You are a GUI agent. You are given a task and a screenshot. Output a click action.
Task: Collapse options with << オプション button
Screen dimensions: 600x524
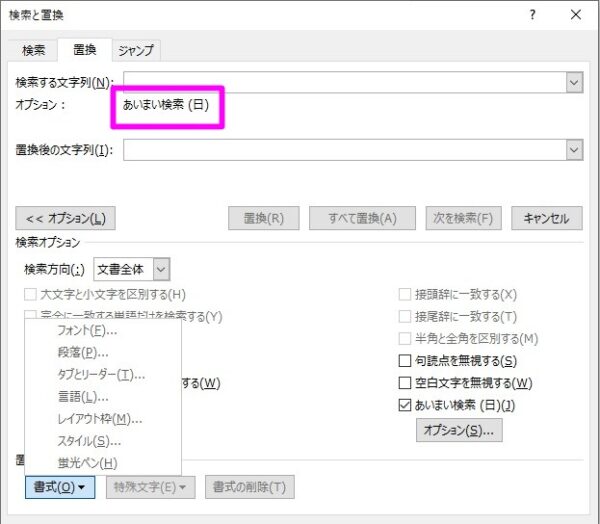point(65,218)
